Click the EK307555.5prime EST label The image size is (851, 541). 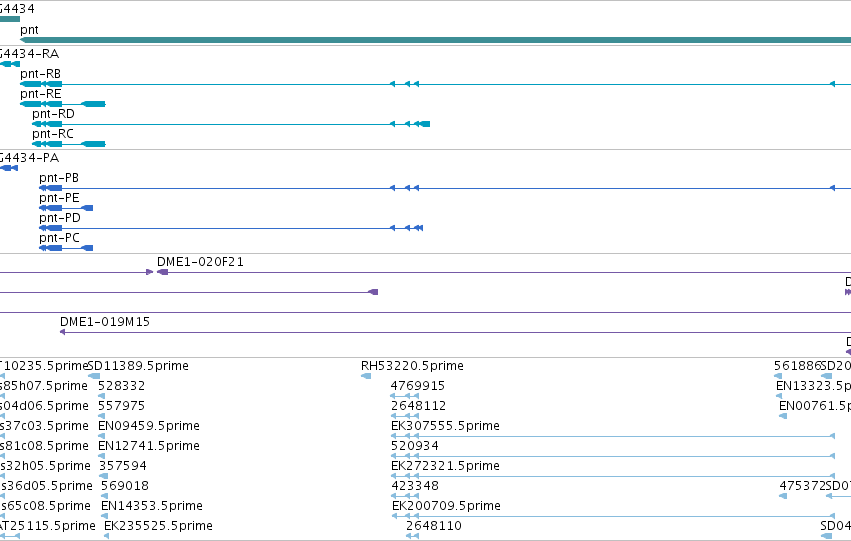point(445,426)
